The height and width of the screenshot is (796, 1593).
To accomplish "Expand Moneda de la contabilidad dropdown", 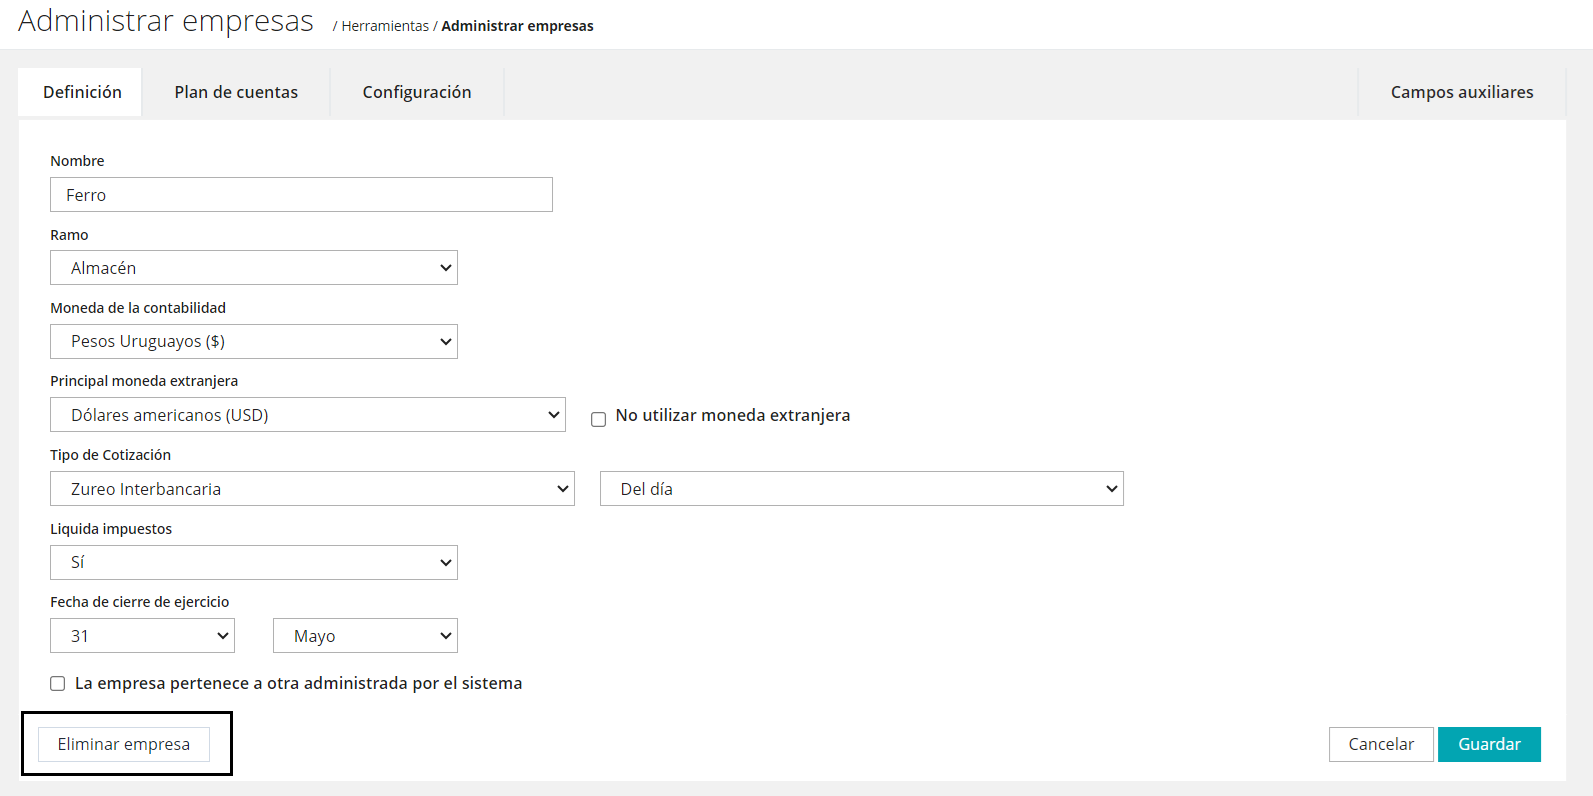I will (254, 342).
